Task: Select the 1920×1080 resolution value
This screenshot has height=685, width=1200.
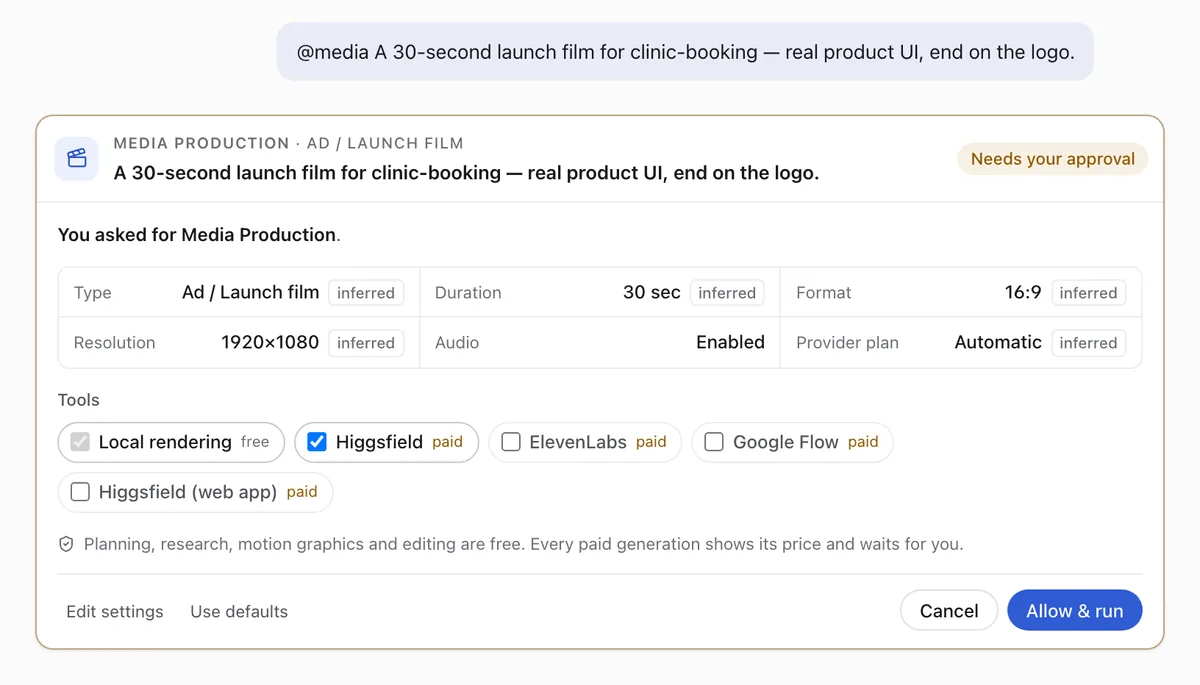Action: click(270, 343)
